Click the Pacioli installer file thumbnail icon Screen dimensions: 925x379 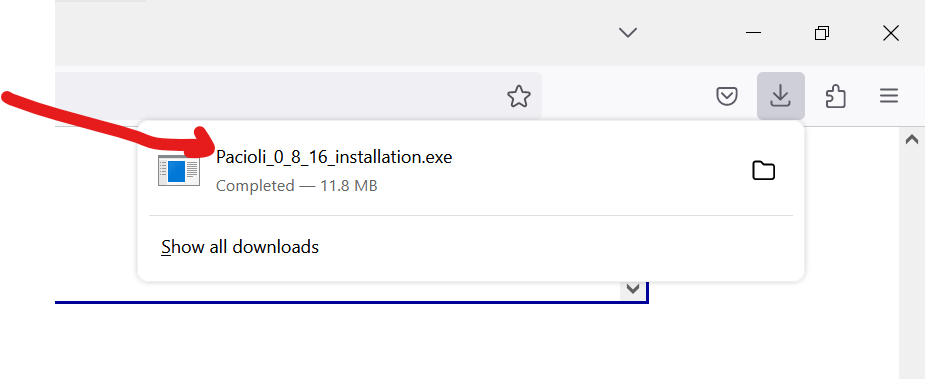click(179, 171)
